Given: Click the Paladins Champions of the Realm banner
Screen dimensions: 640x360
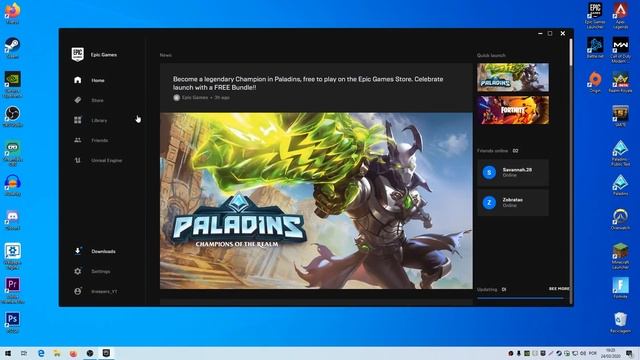Looking at the screenshot, I should click(316, 201).
